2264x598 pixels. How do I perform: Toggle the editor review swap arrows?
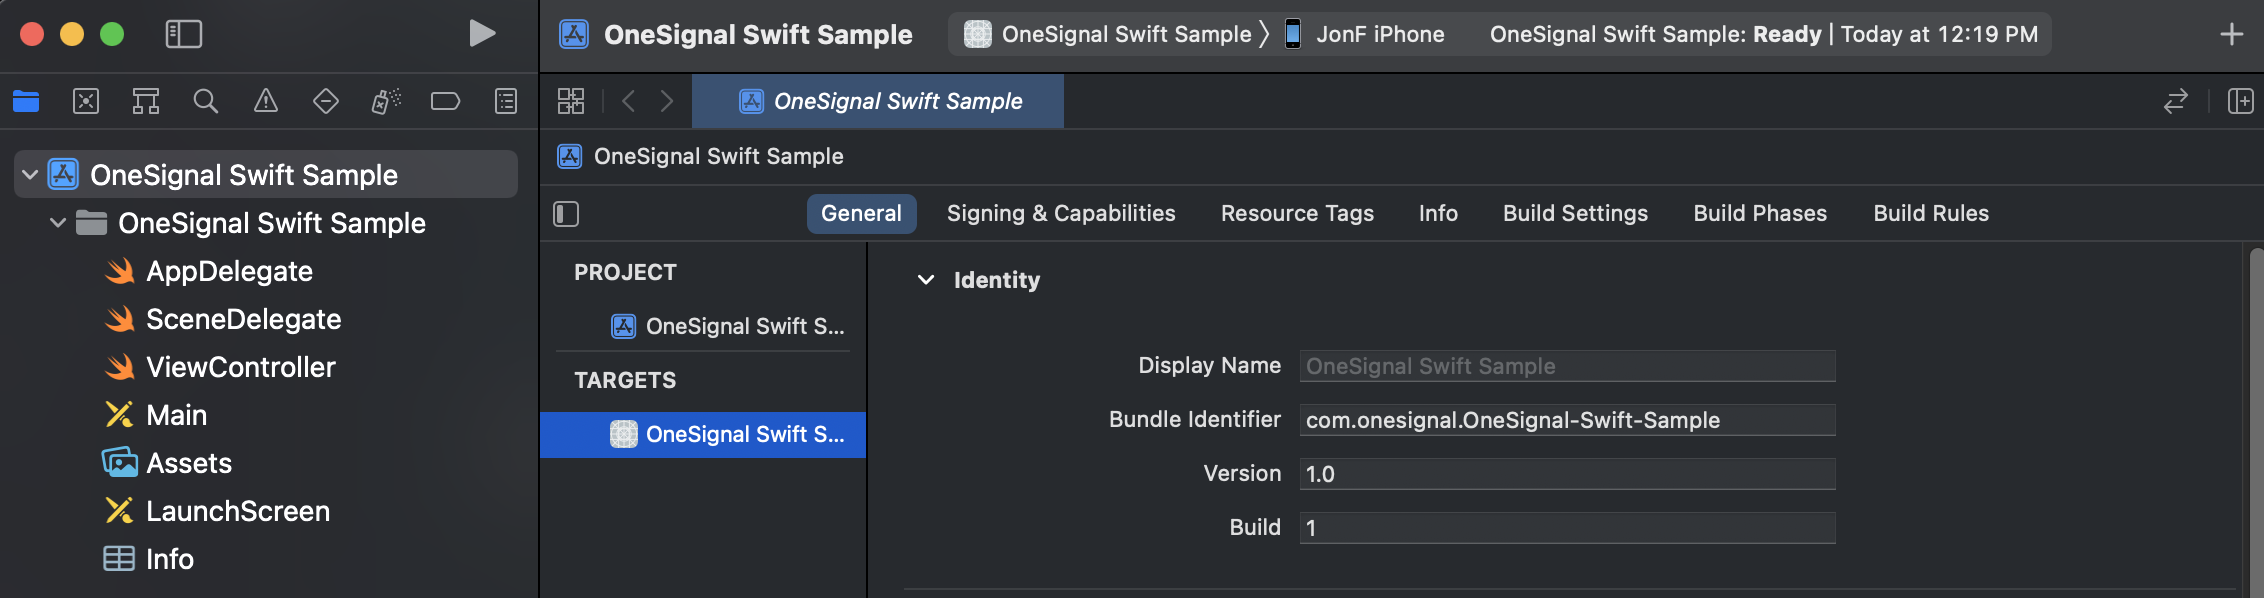tap(2175, 101)
